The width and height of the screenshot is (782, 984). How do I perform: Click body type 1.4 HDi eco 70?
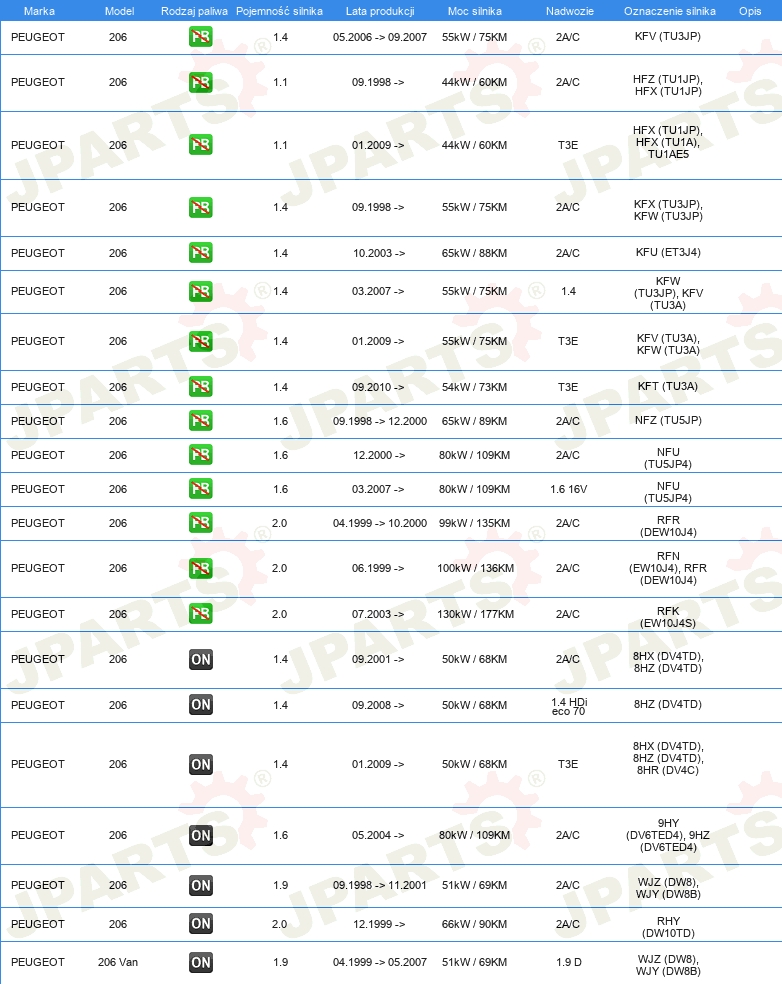coord(569,707)
